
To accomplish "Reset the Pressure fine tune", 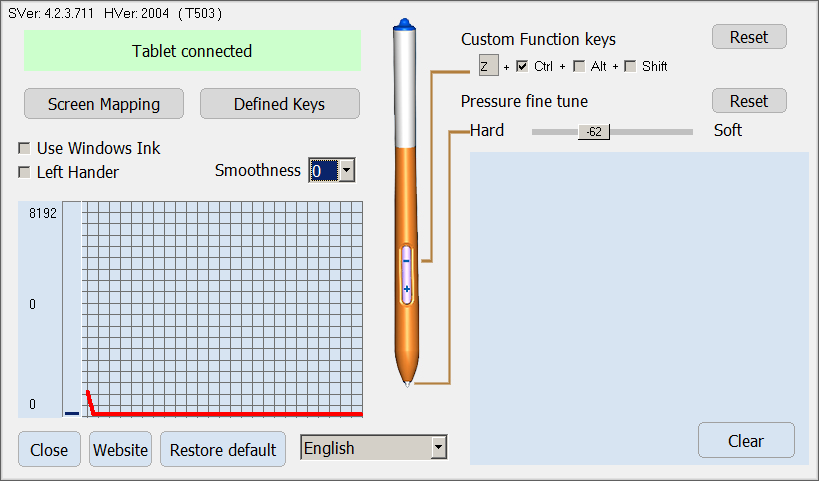I will pyautogui.click(x=749, y=101).
